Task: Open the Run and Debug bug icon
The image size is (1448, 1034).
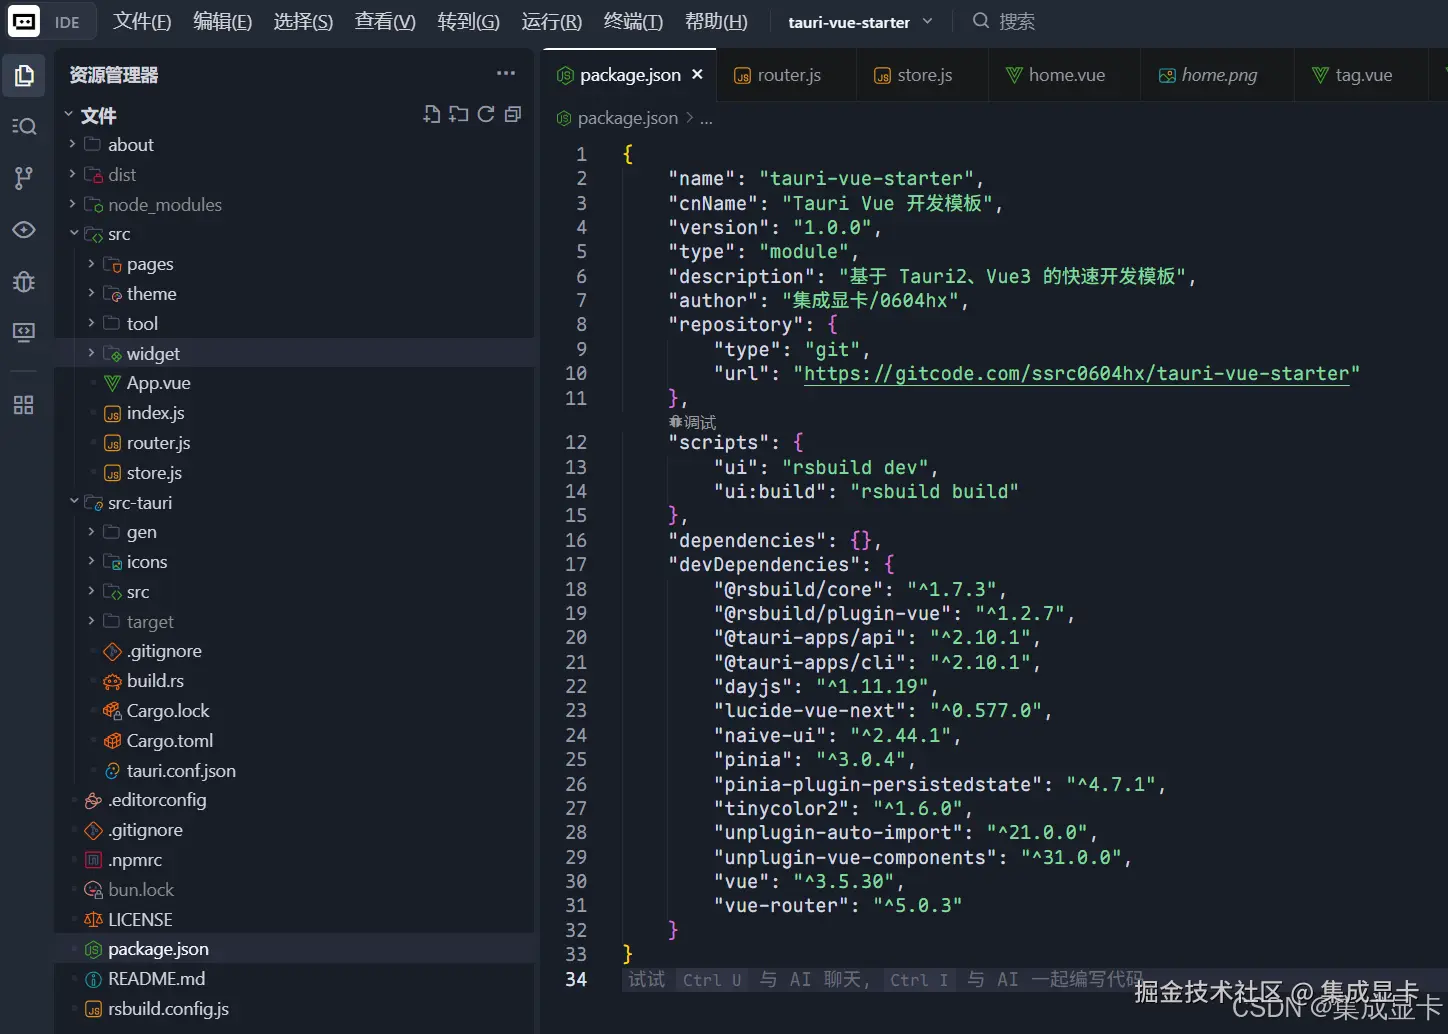Action: [x=24, y=281]
